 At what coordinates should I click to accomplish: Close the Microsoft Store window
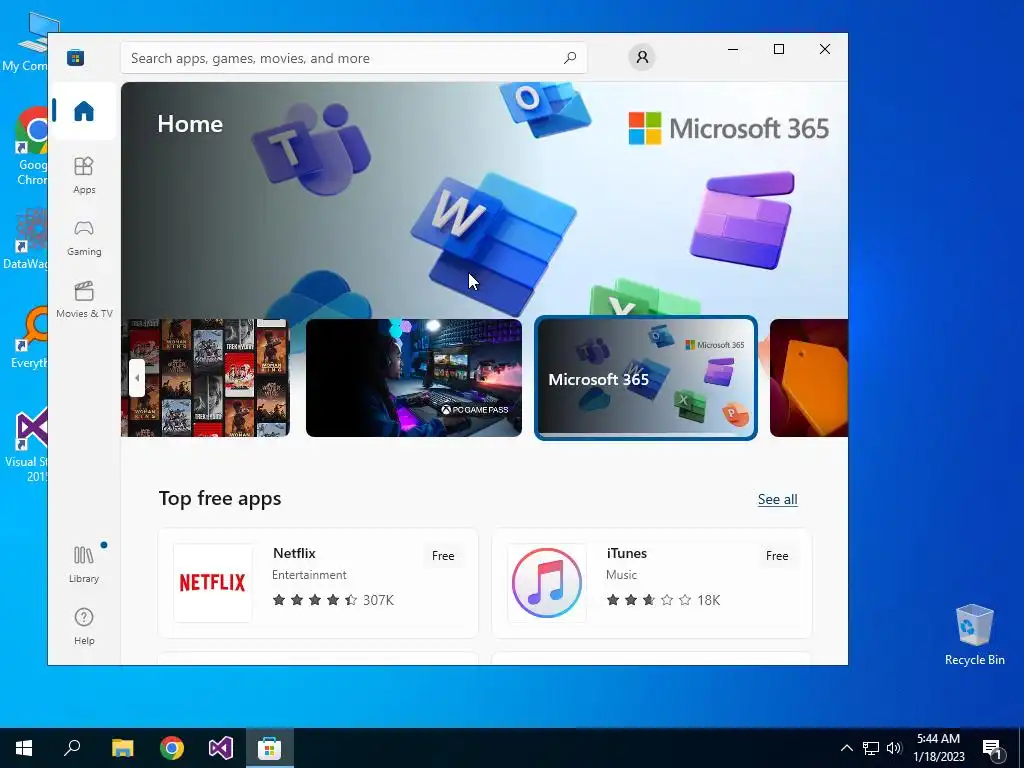825,49
